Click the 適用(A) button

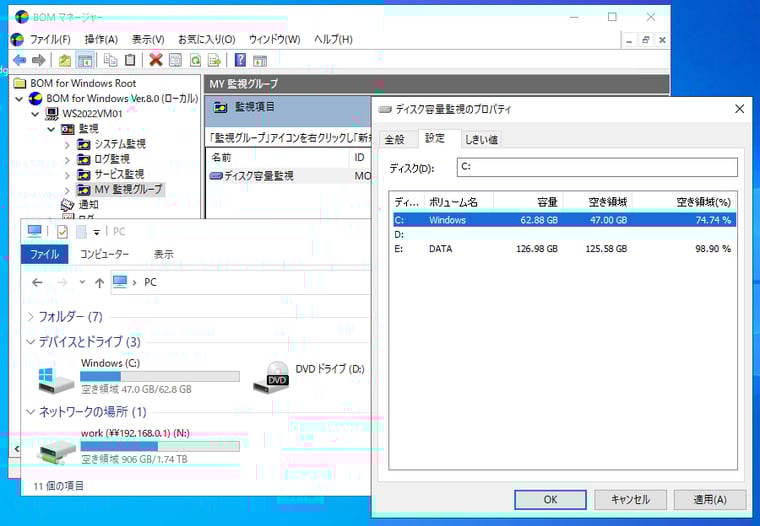(x=710, y=499)
